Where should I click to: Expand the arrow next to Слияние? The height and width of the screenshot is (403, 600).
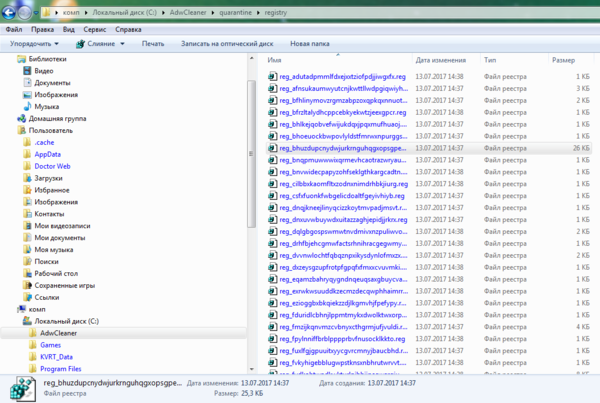122,44
